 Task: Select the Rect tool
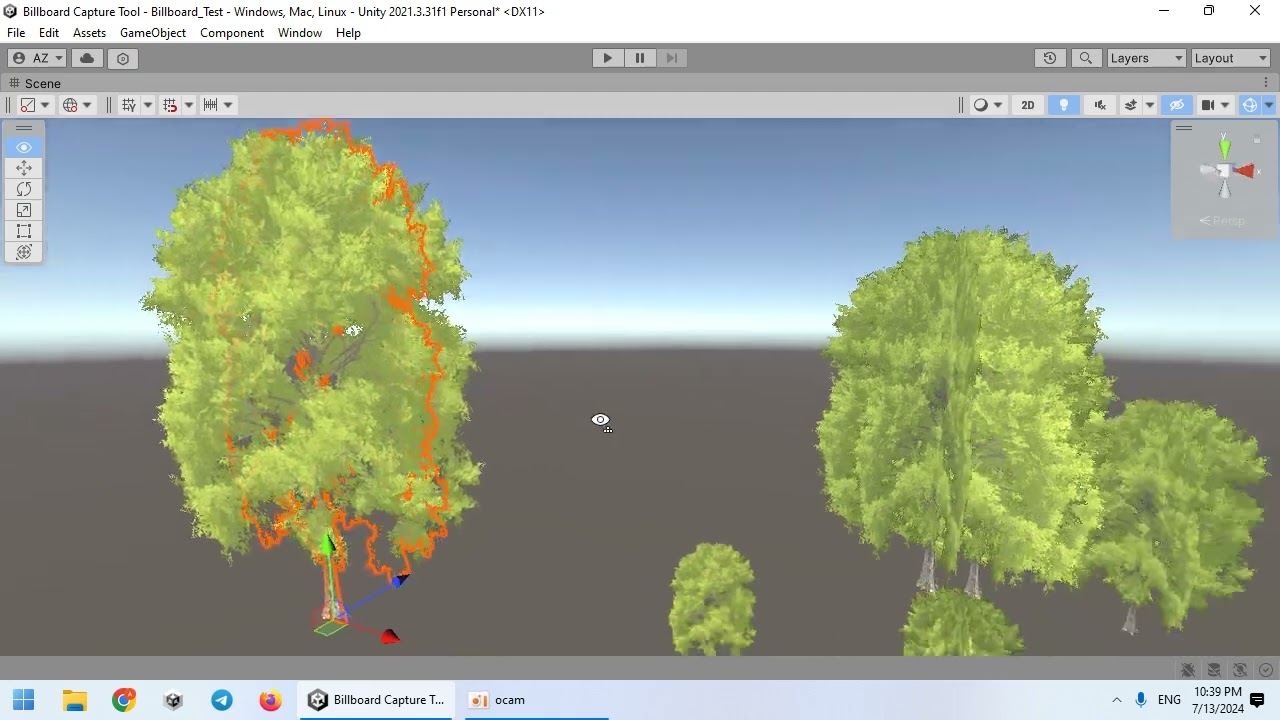tap(24, 231)
